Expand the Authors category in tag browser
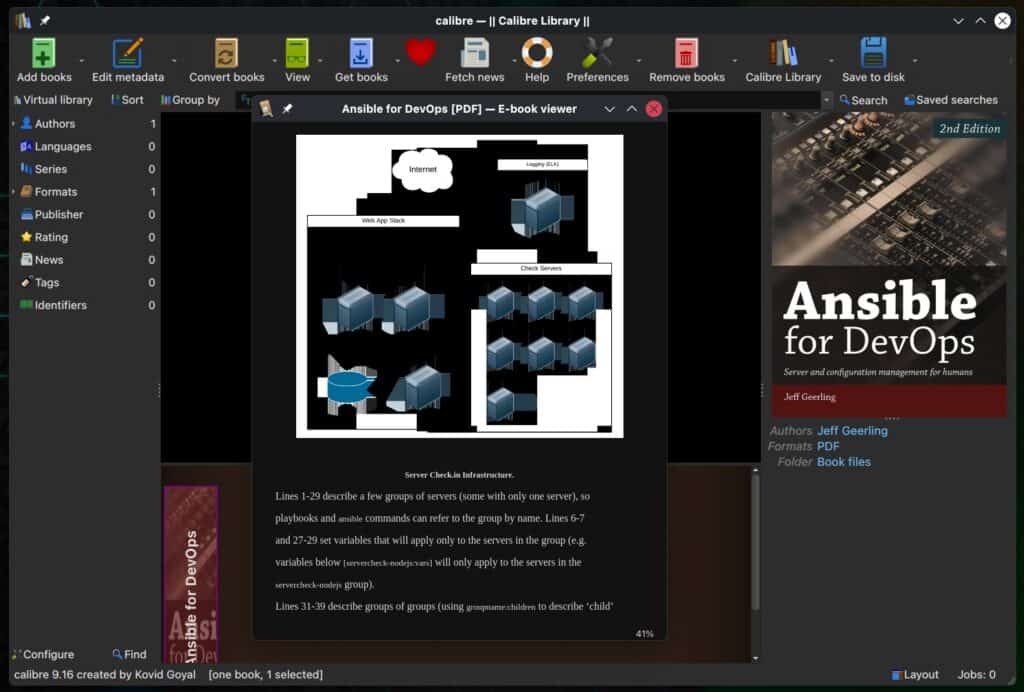Screen dimensions: 1024x692 point(13,123)
